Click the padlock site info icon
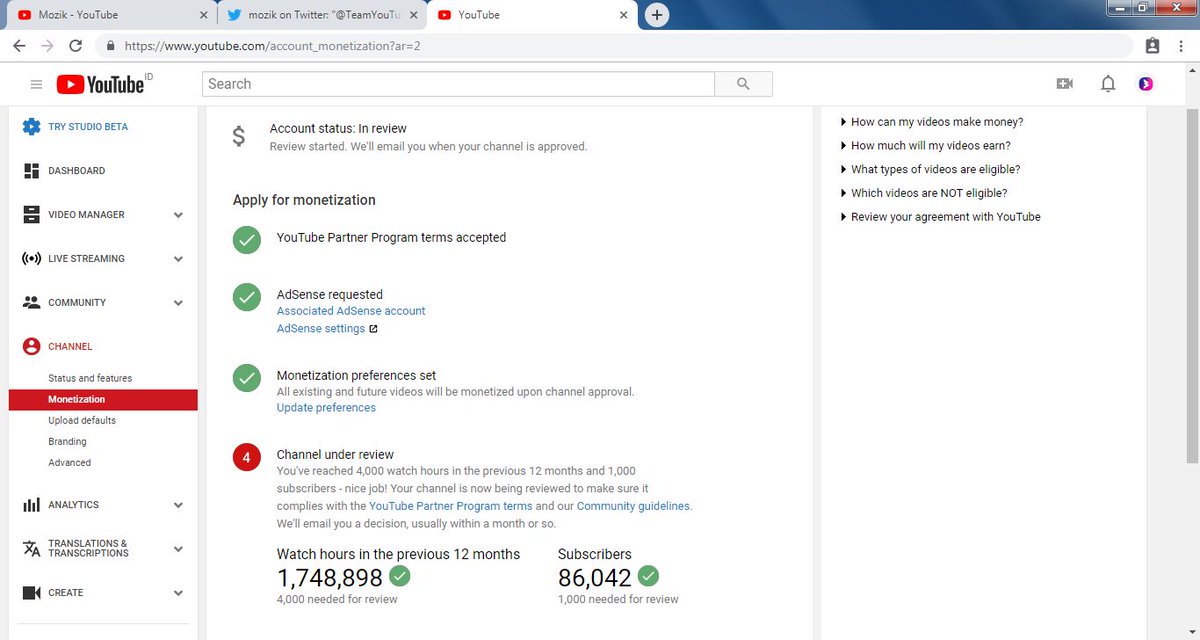The image size is (1200, 640). [x=110, y=46]
